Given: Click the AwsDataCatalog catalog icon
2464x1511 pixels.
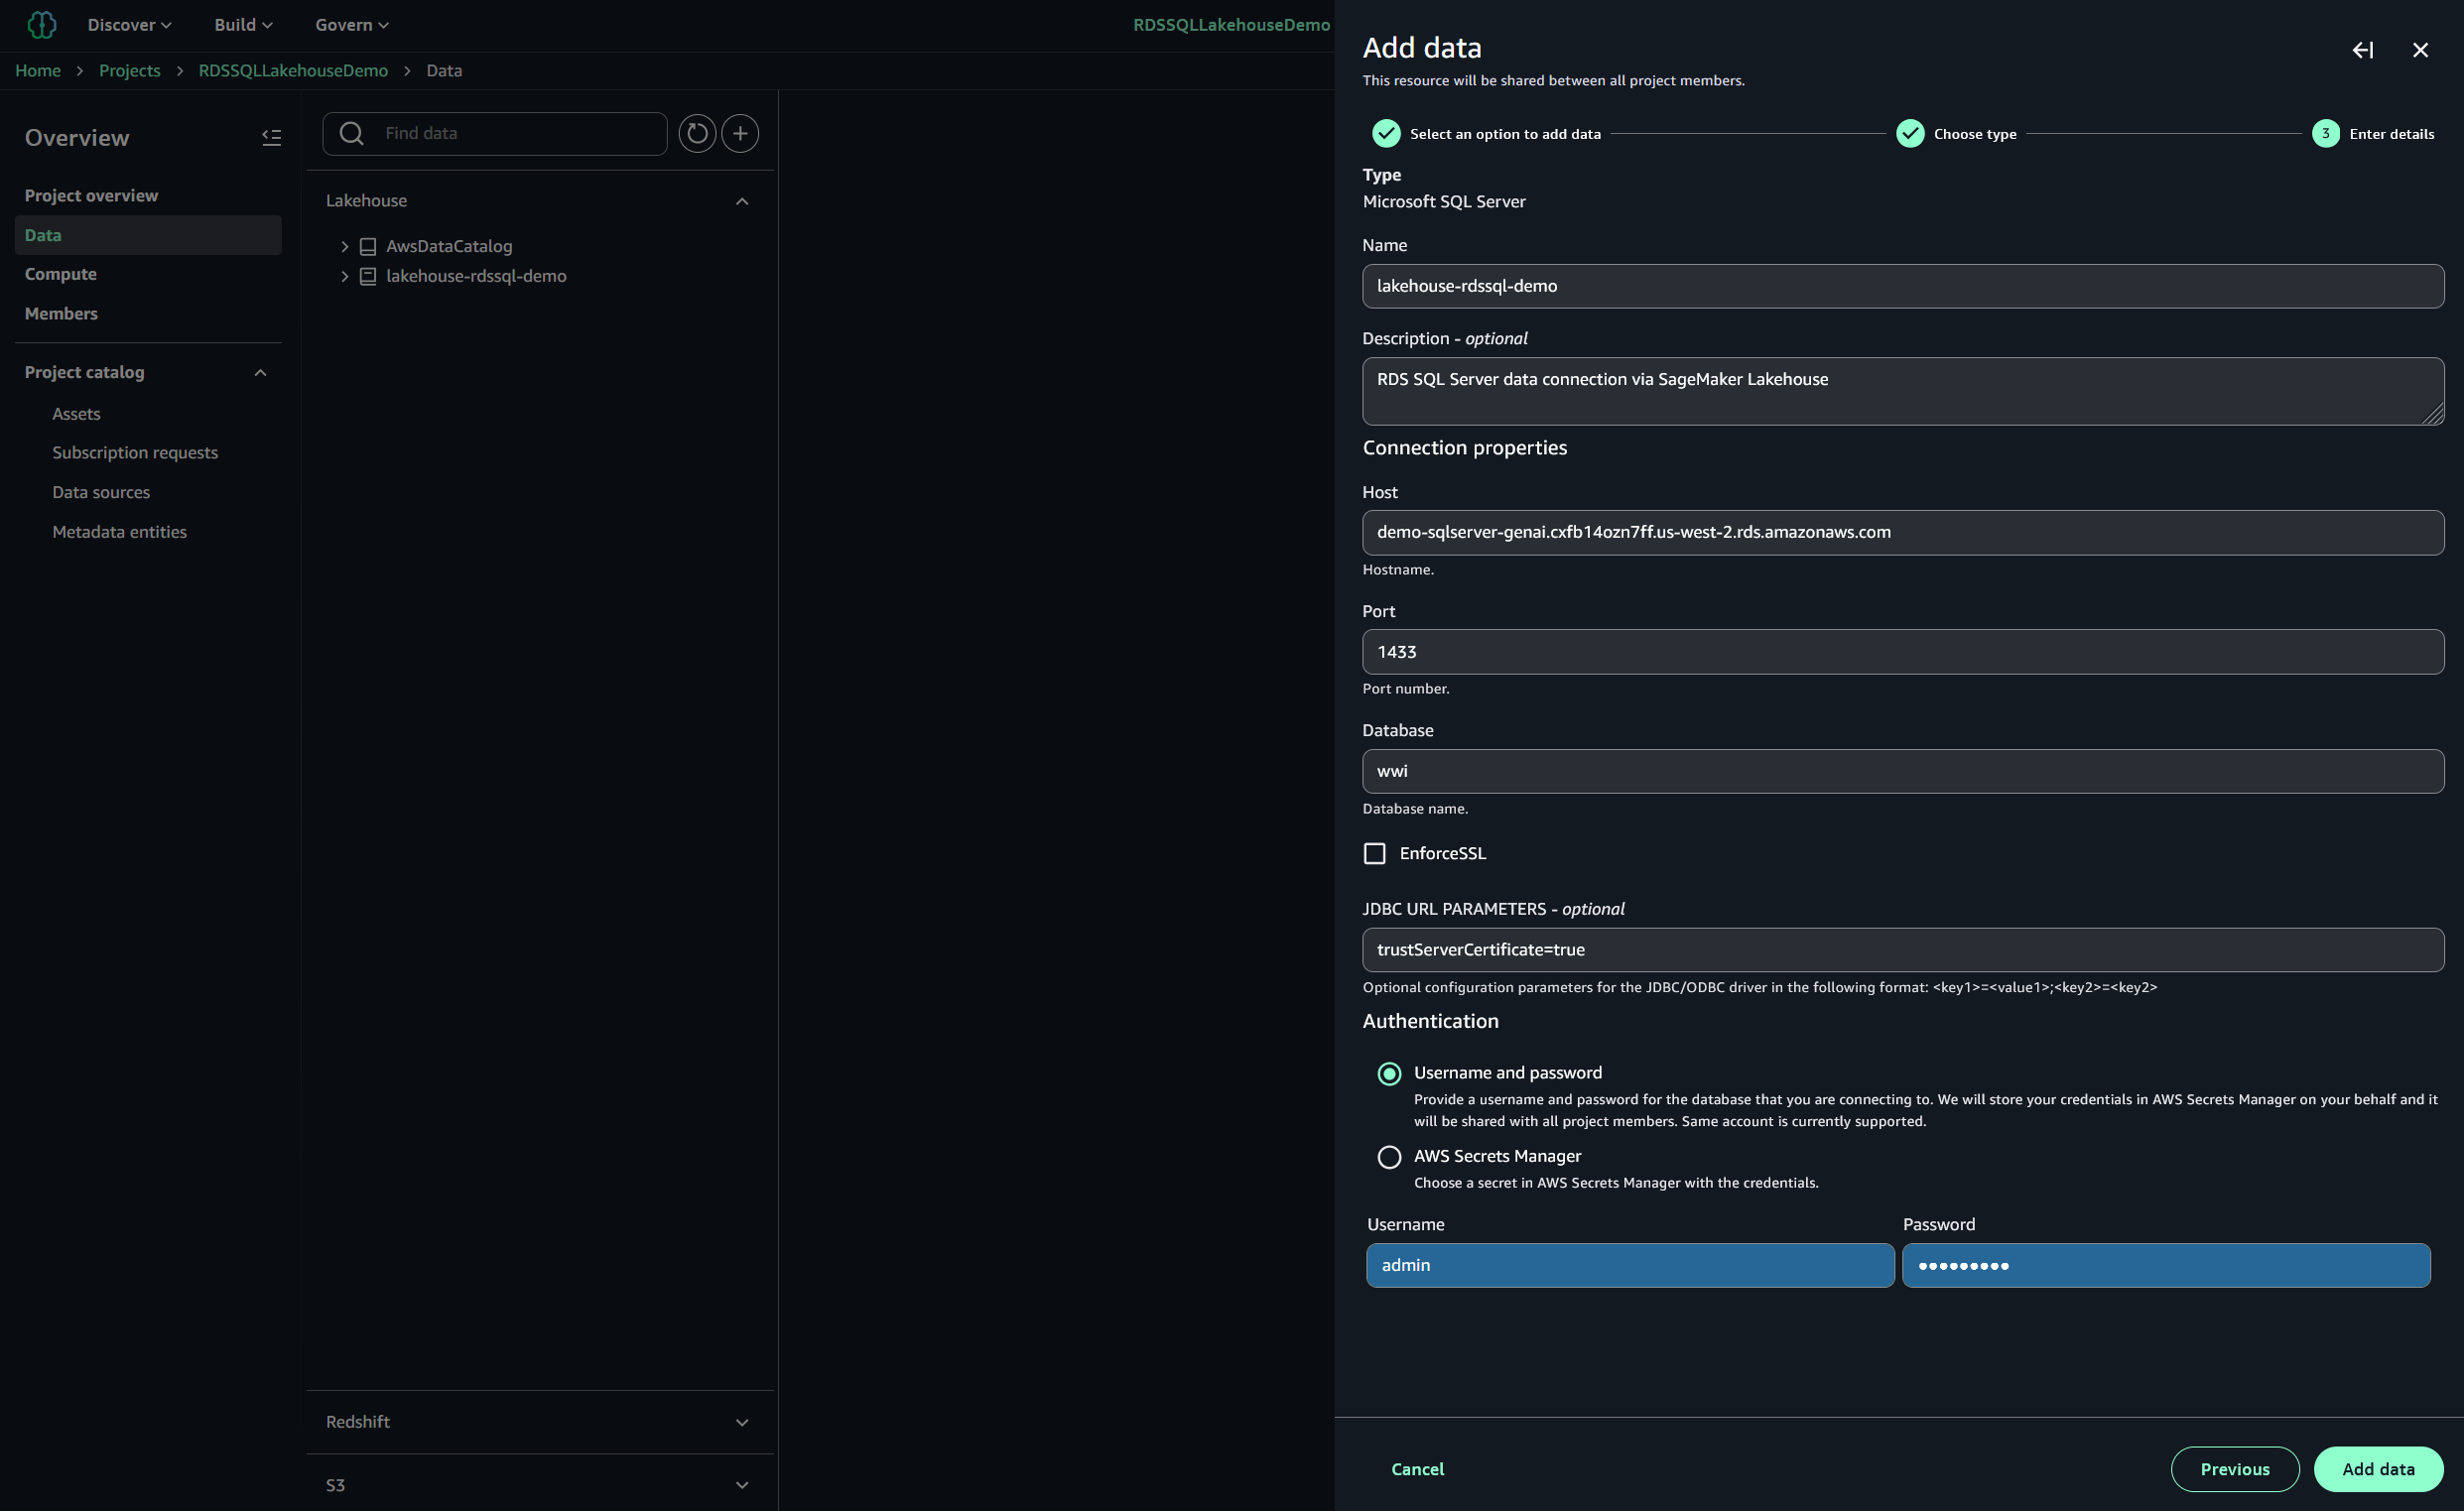Looking at the screenshot, I should 368,246.
